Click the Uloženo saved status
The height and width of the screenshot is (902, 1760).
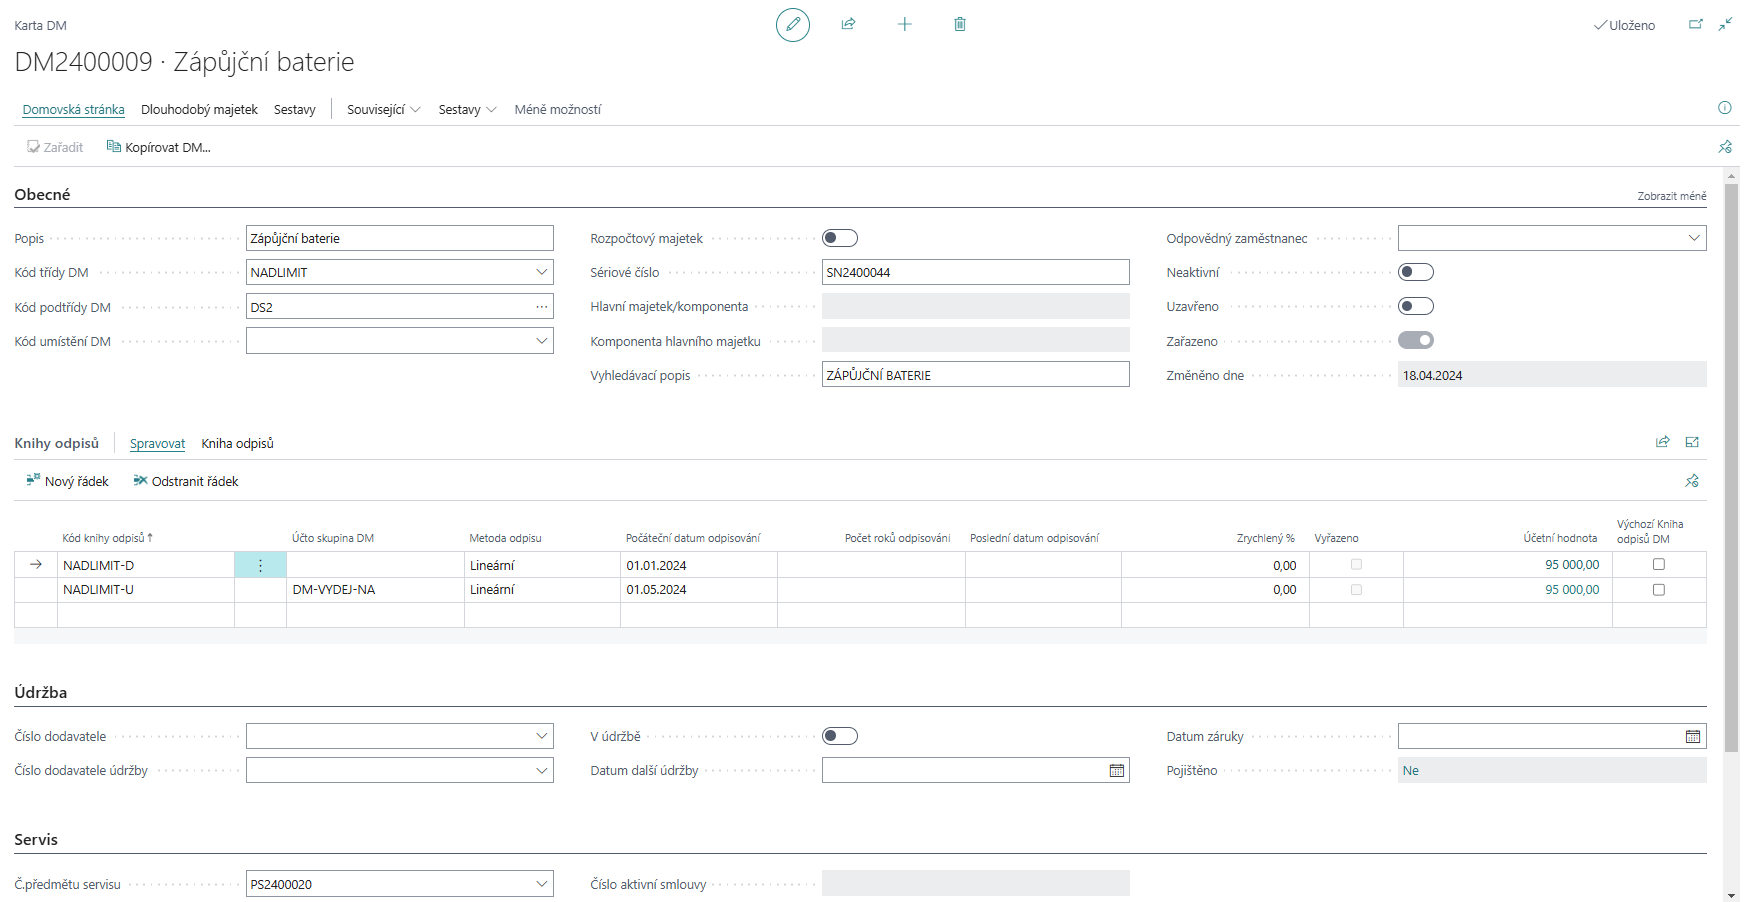pos(1625,25)
